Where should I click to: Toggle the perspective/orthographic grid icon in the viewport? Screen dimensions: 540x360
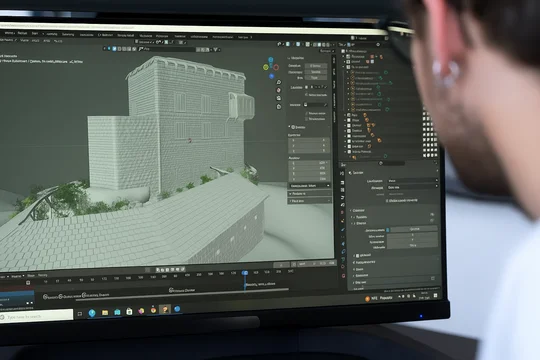click(x=279, y=107)
